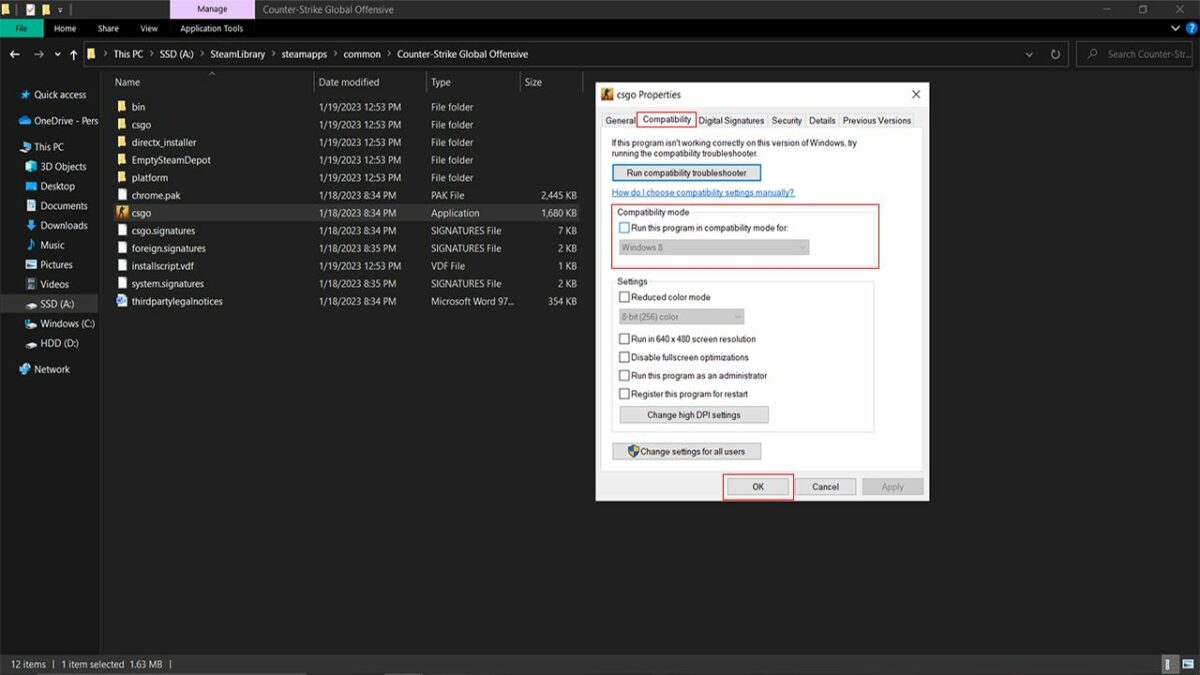Image resolution: width=1200 pixels, height=675 pixels.
Task: Sort files by Date modified column header
Action: point(349,82)
